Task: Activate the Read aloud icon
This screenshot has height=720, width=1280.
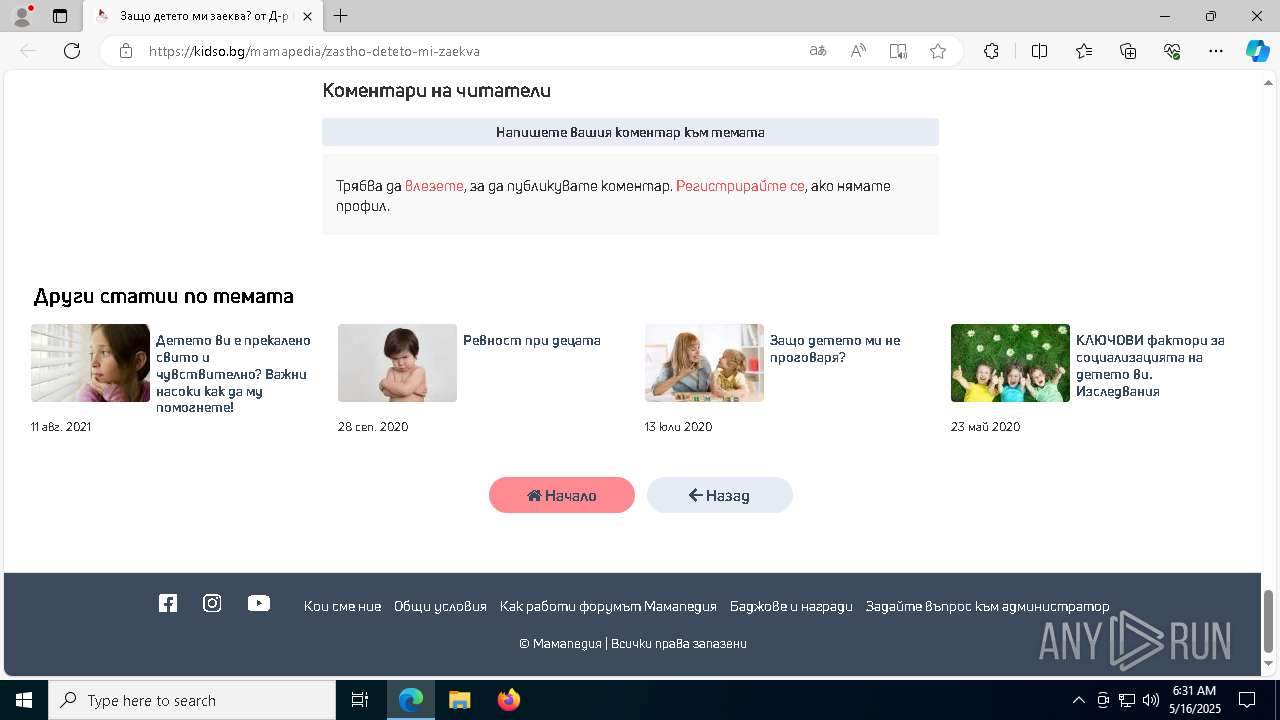Action: (x=858, y=51)
